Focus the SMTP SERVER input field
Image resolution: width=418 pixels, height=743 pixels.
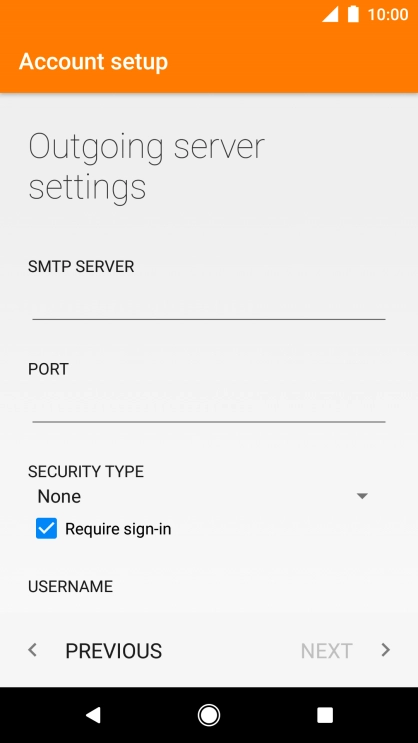tap(209, 303)
